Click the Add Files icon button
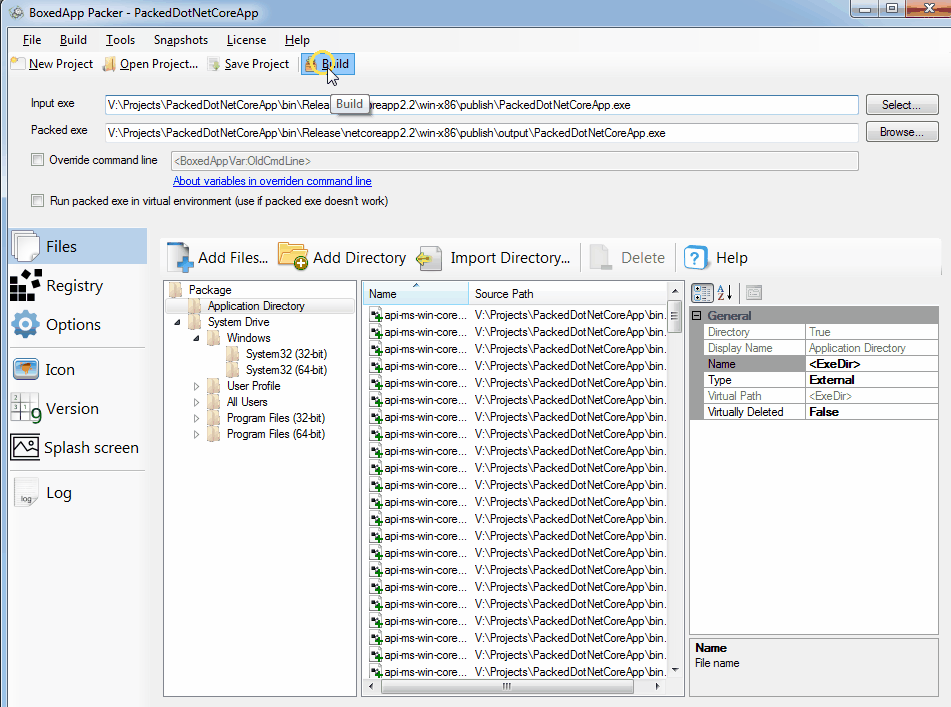 (x=180, y=257)
